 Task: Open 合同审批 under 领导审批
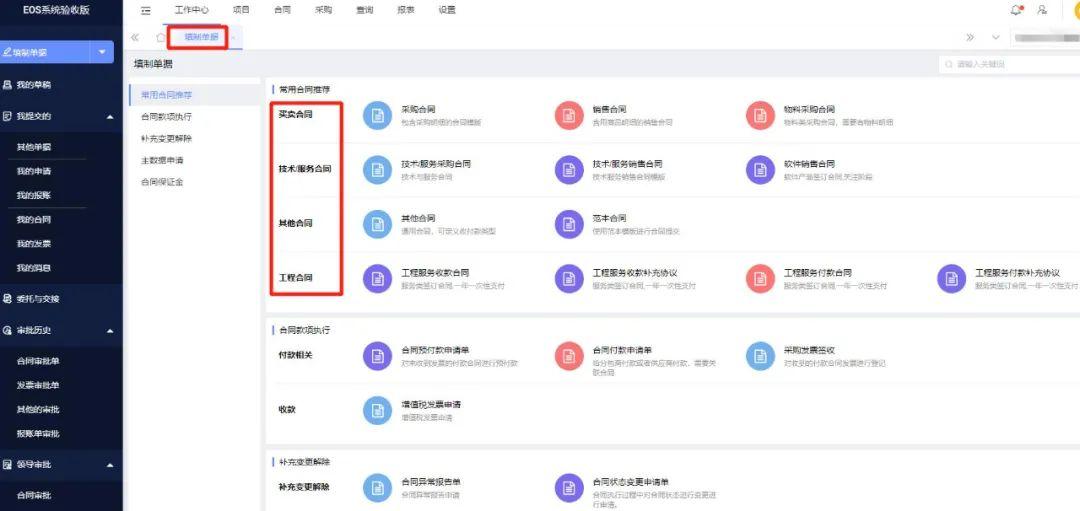pyautogui.click(x=34, y=495)
